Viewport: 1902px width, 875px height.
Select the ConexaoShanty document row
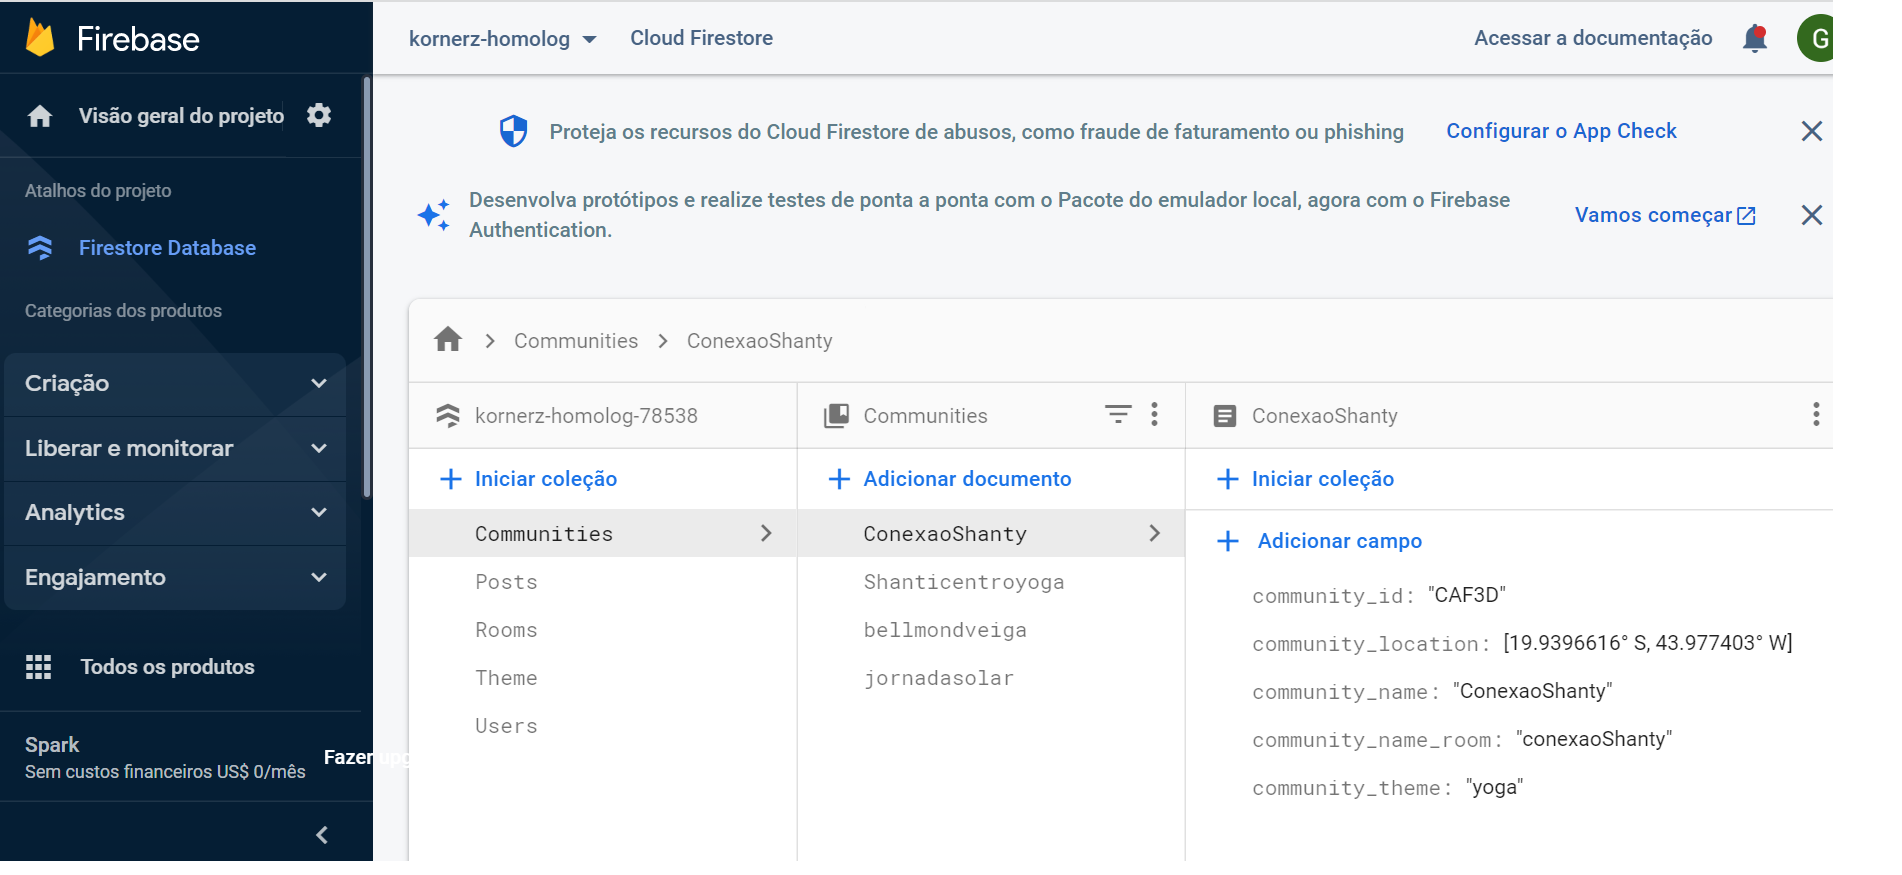tap(991, 534)
